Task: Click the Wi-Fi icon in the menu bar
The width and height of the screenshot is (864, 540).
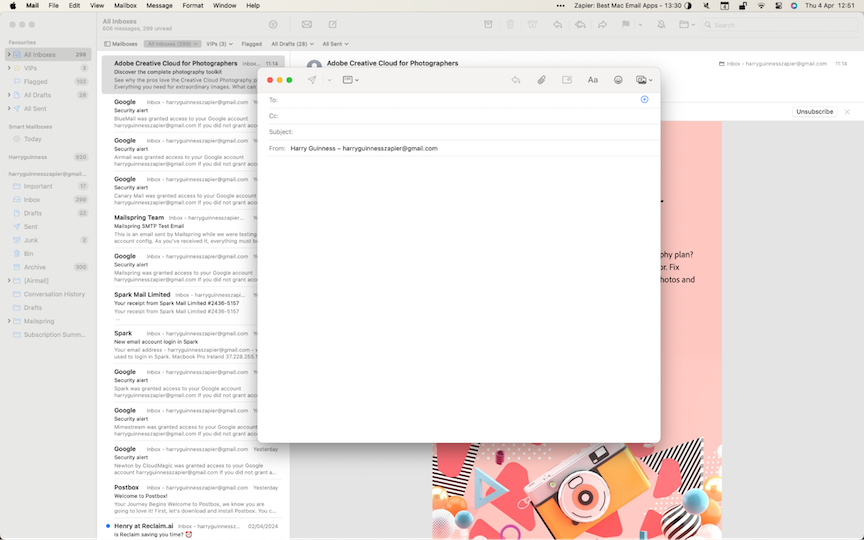Action: tap(761, 6)
